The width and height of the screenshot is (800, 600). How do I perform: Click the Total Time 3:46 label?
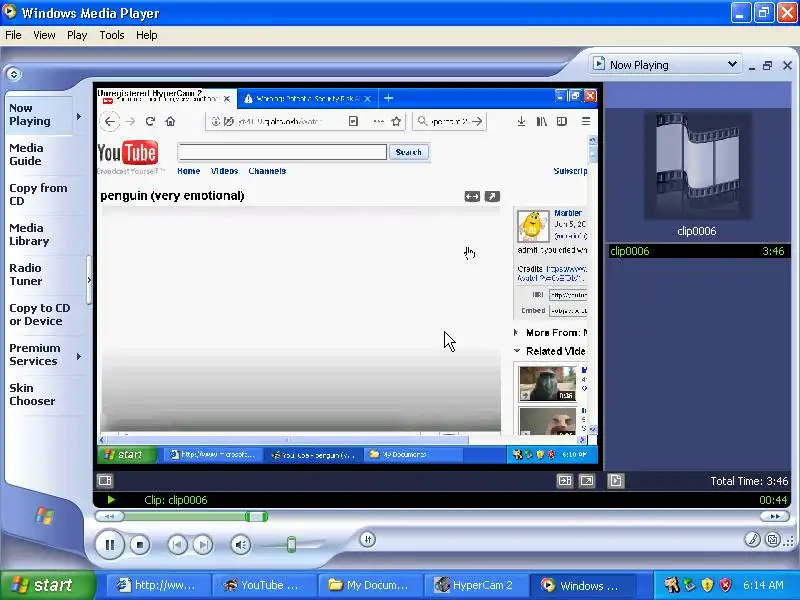(x=749, y=481)
